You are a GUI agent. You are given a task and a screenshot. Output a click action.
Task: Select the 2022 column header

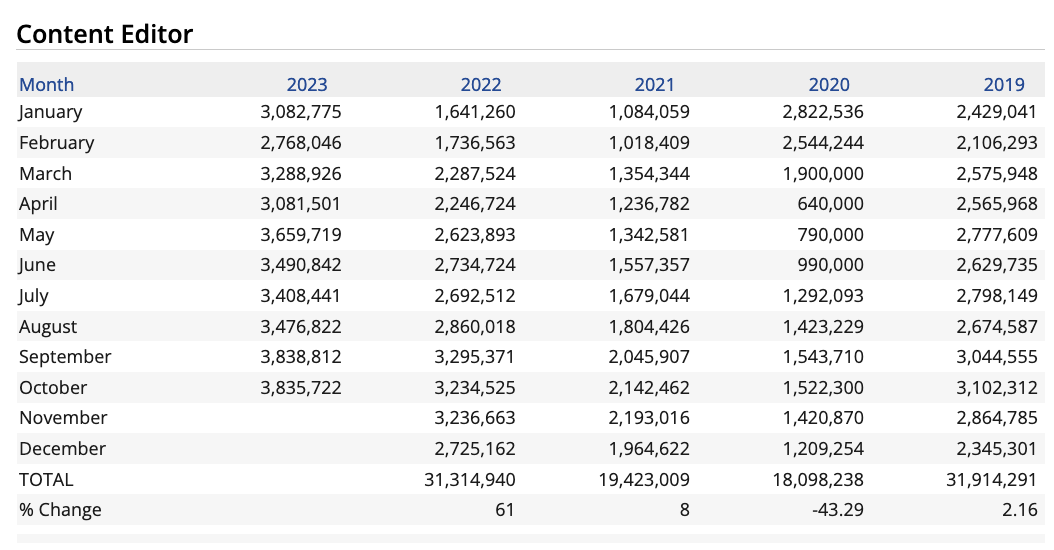[x=480, y=85]
